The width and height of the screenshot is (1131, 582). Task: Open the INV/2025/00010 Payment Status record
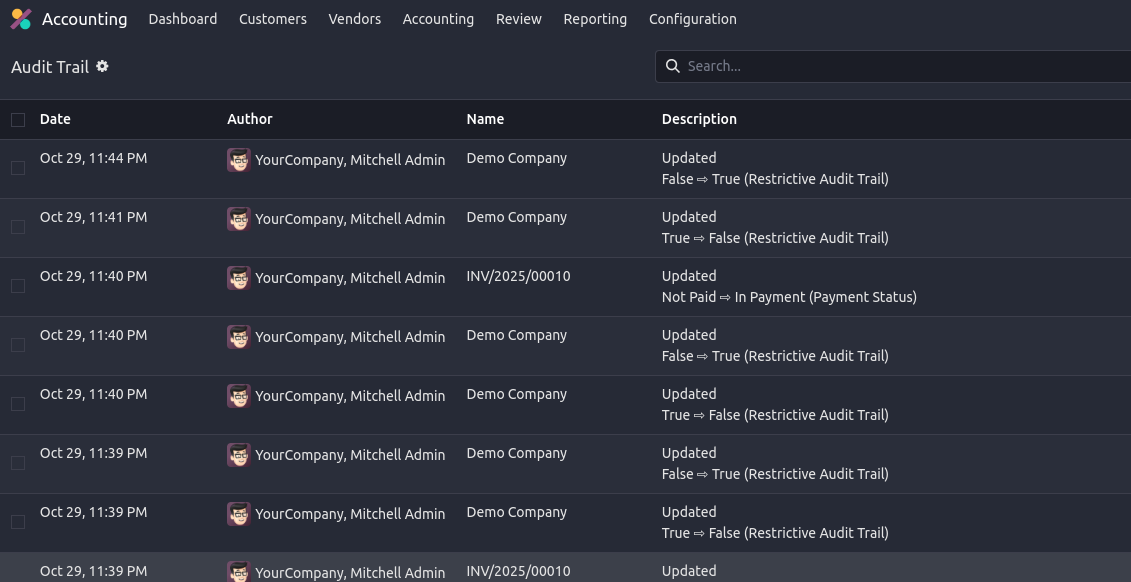coord(518,276)
